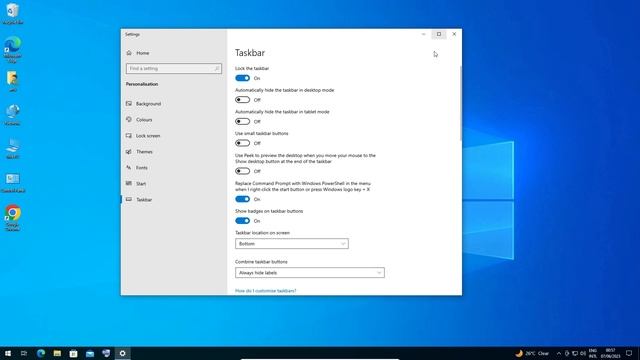Screen dimensions: 640x360
Task: Turn off Lock the taskbar toggle
Action: point(242,78)
